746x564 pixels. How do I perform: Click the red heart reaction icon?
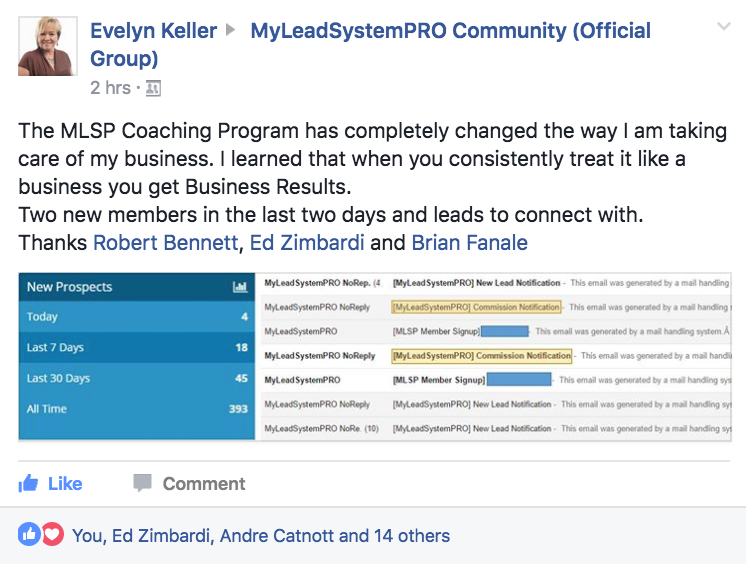pos(52,534)
